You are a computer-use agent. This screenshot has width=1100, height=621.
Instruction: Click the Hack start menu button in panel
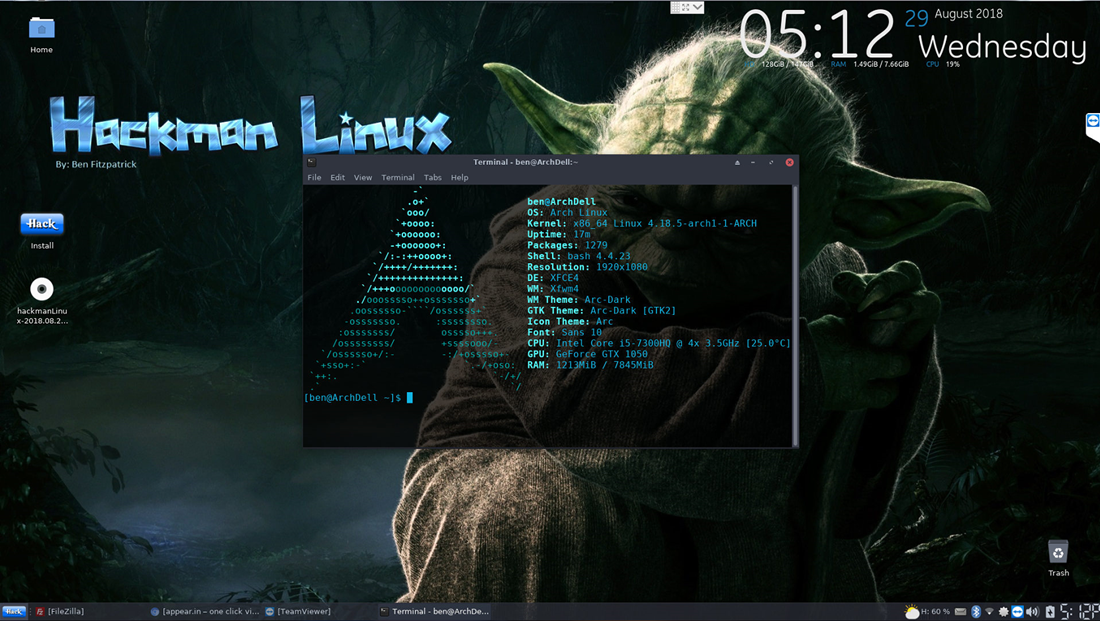pyautogui.click(x=13, y=611)
